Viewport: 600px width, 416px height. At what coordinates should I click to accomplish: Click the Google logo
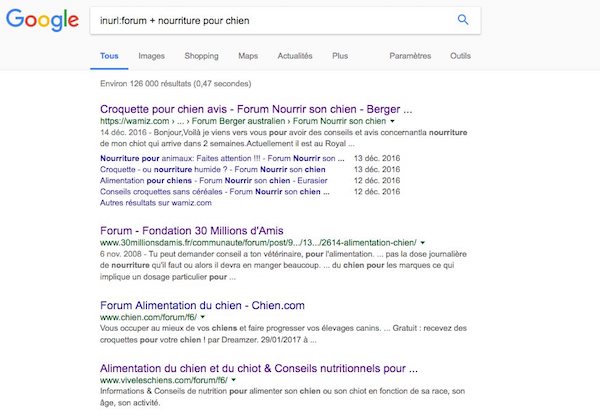[41, 21]
